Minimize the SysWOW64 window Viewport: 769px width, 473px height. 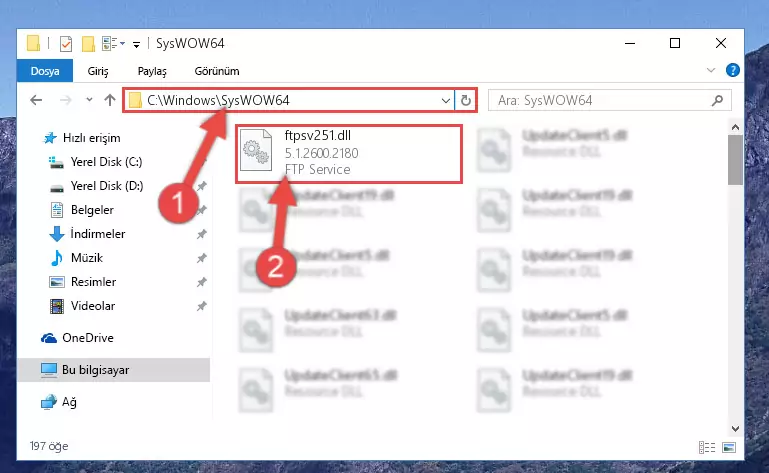630,43
